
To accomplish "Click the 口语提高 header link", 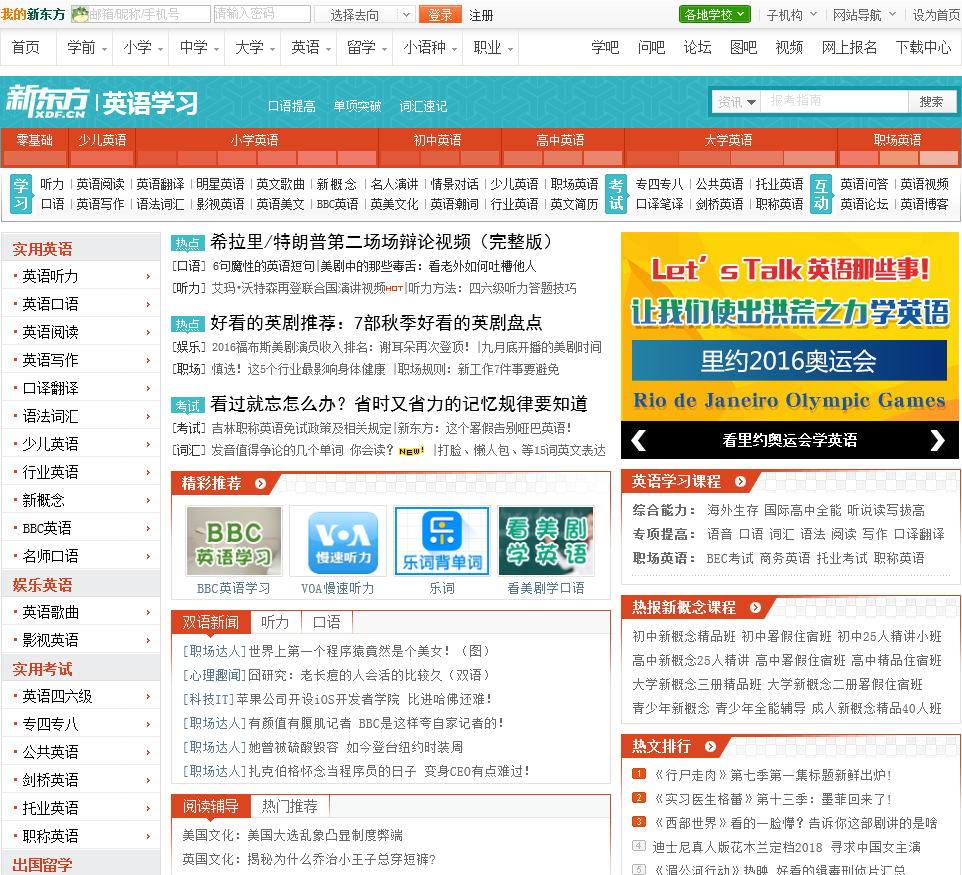I will pyautogui.click(x=292, y=106).
